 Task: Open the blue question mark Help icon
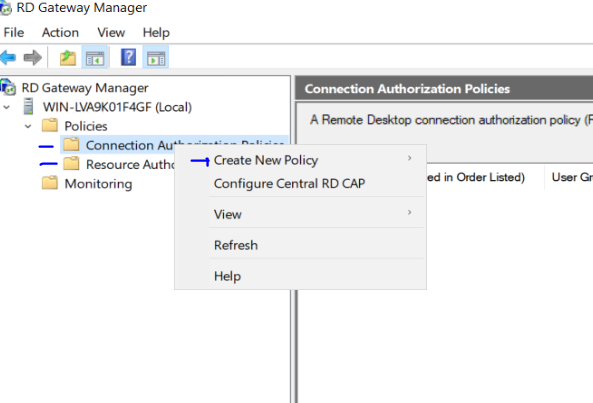click(x=129, y=57)
